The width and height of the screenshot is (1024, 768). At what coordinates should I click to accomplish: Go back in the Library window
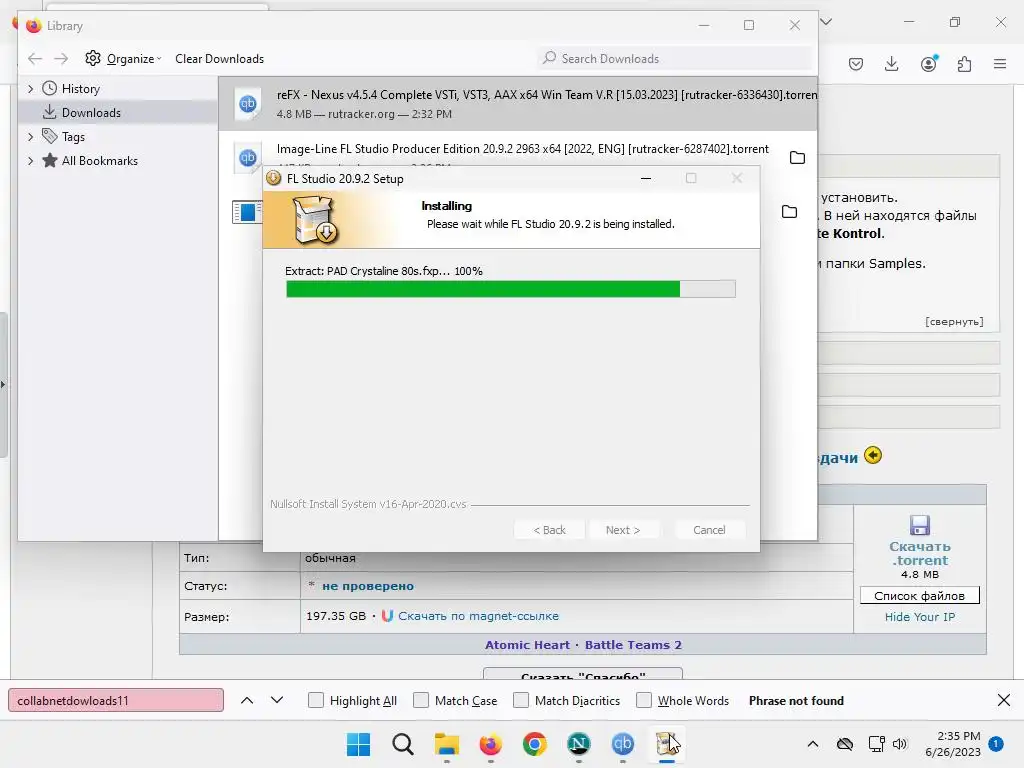coord(35,59)
